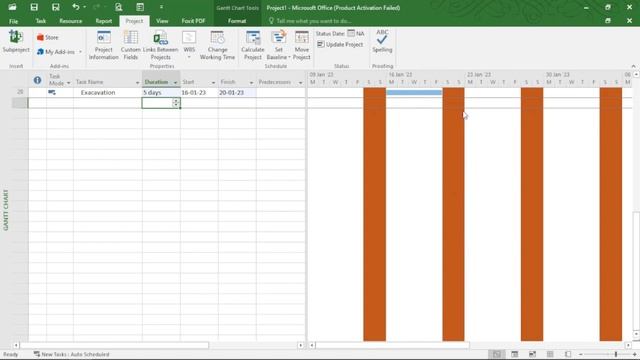Click the Print Preview icon in quick access toolbar
Image resolution: width=640 pixels, height=360 pixels.
[x=118, y=7]
